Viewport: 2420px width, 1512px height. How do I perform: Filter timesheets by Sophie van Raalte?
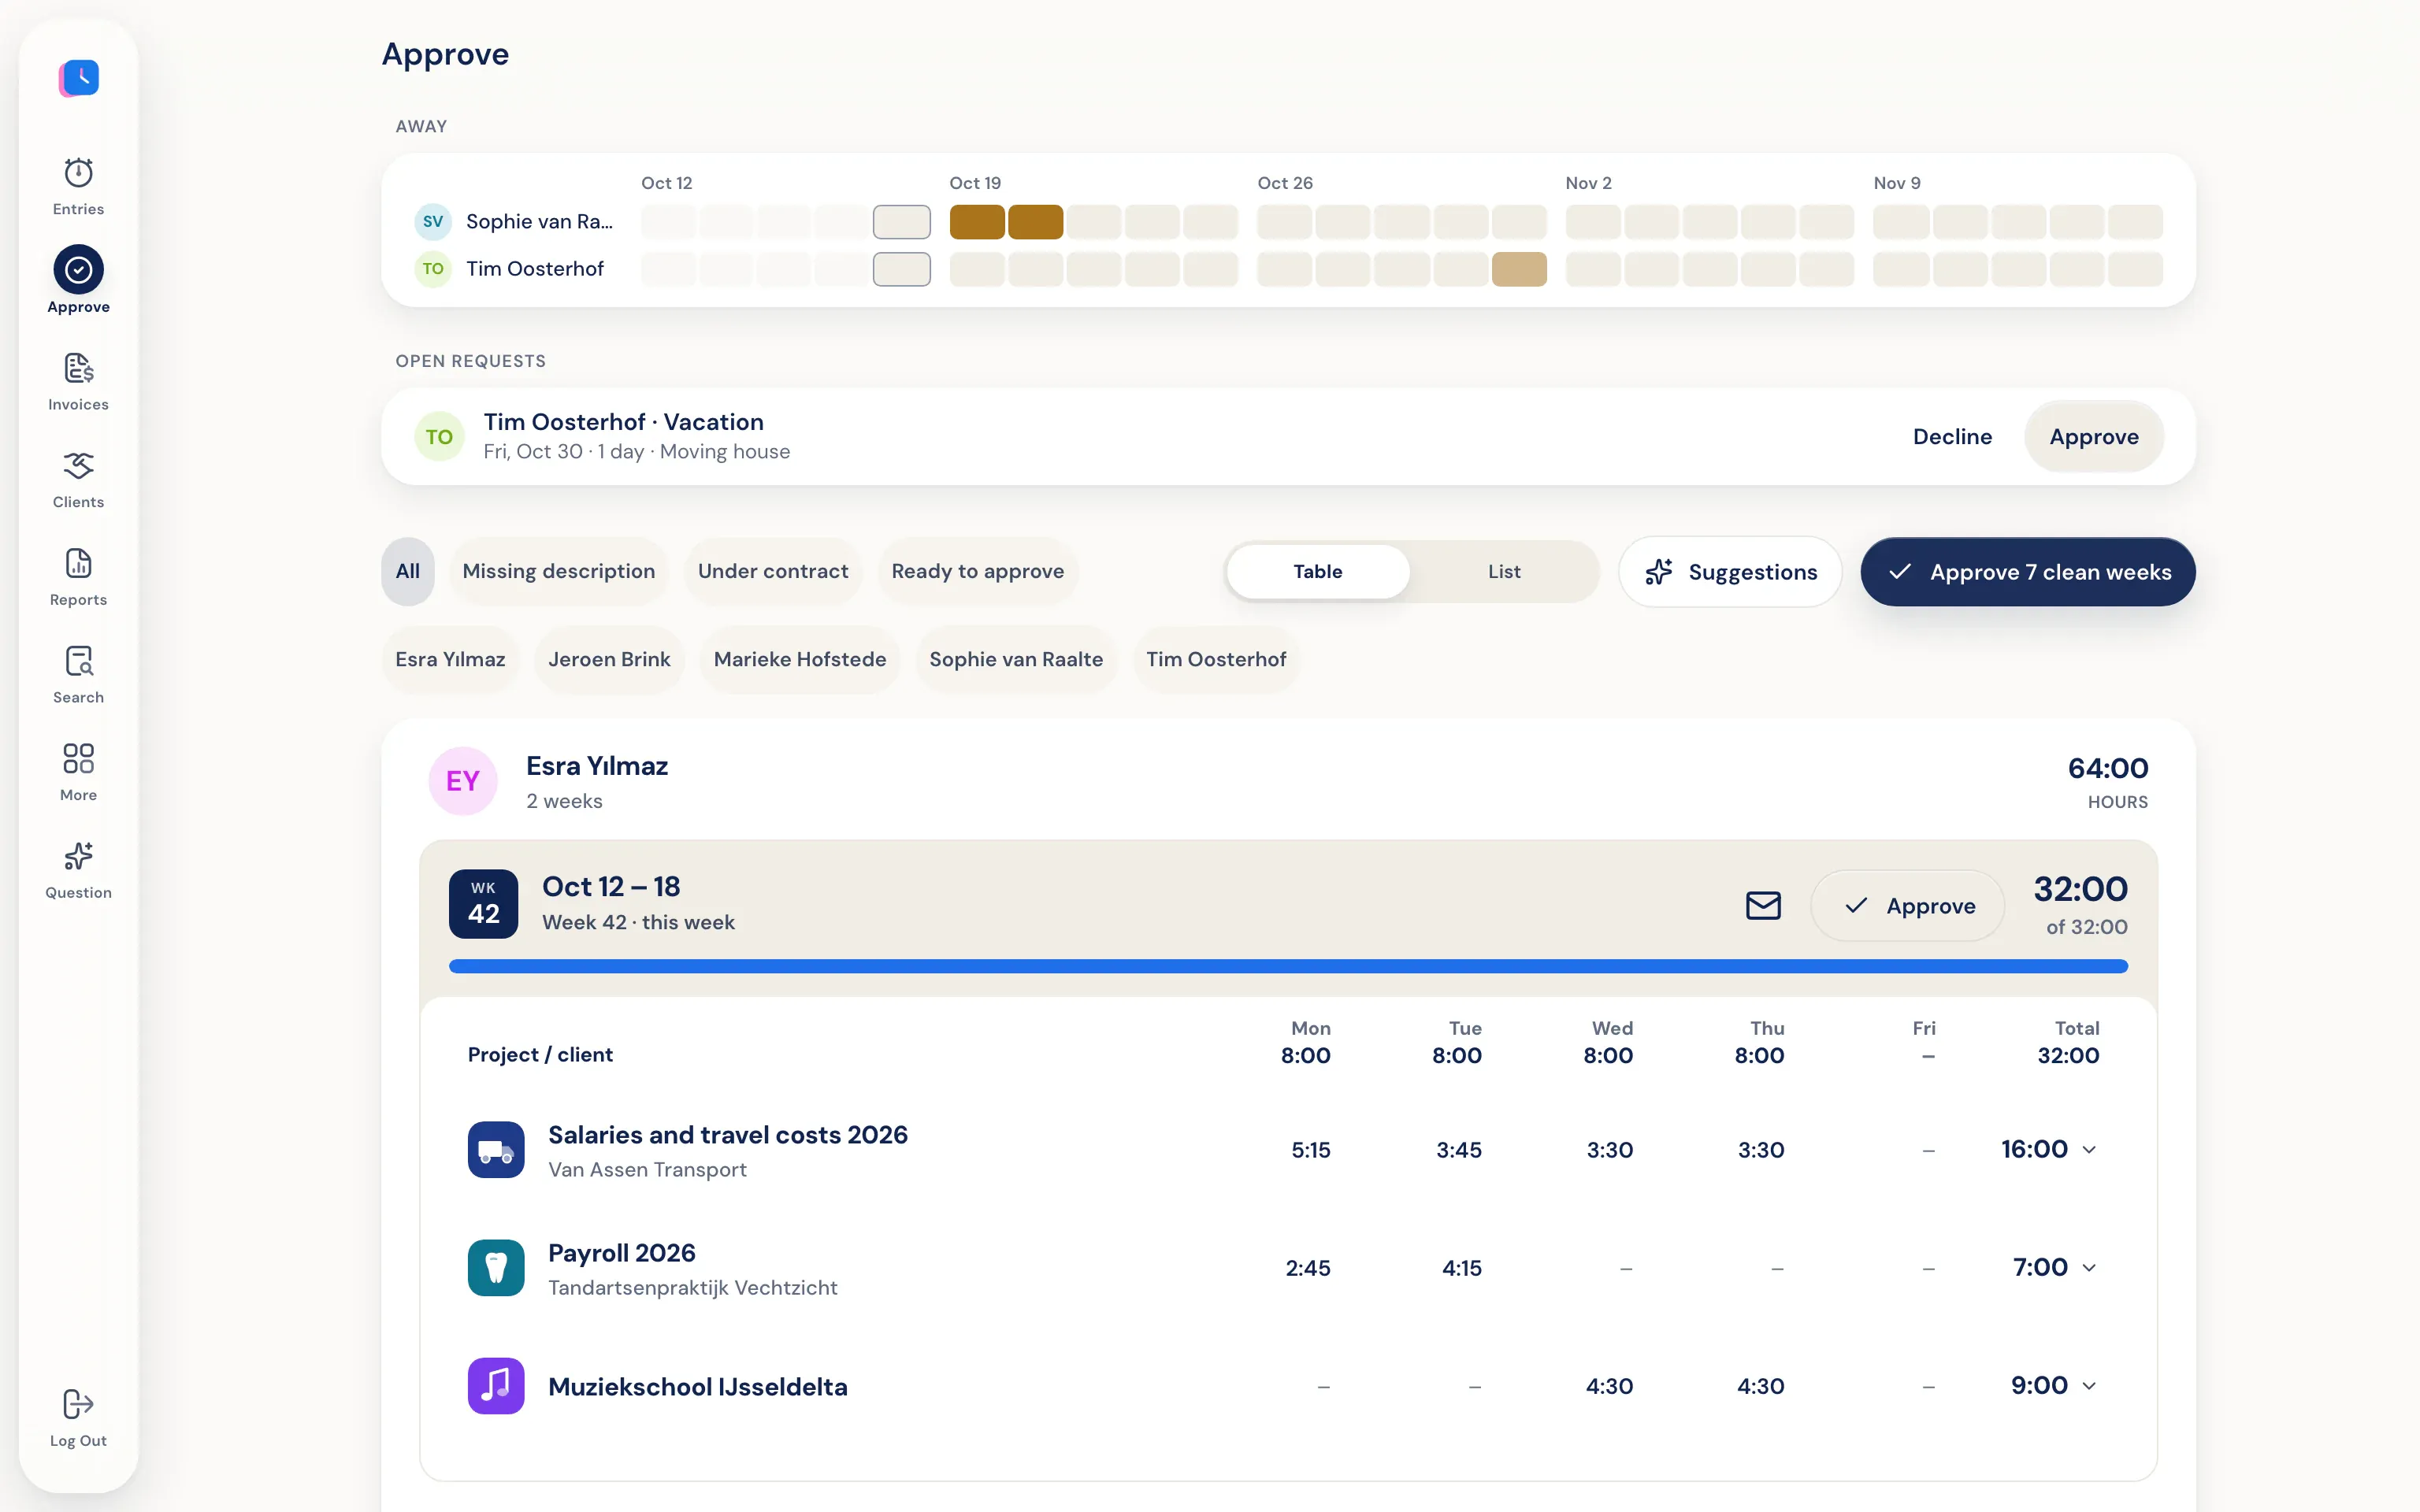coord(1015,659)
